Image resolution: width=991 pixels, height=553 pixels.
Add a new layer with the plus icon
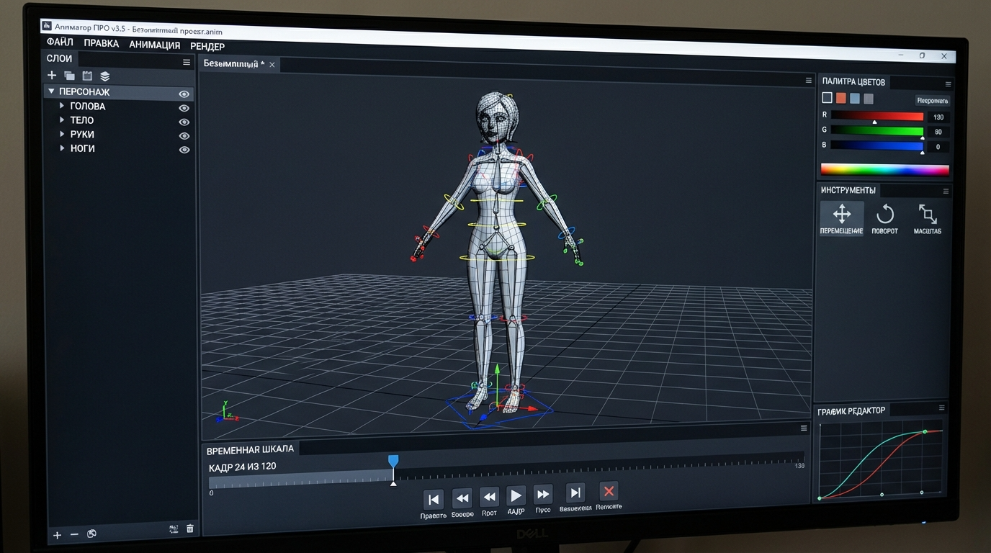point(52,76)
